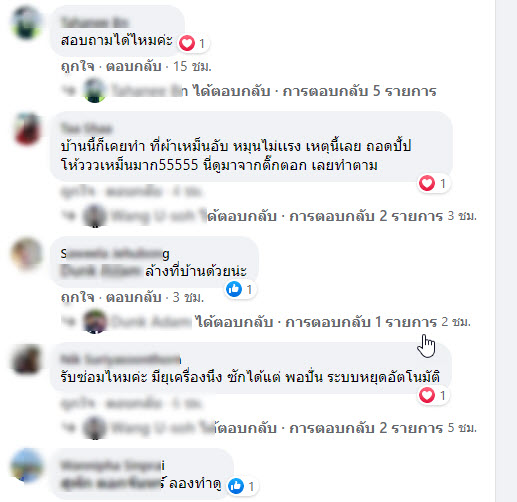Viewport: 517px width, 502px height.
Task: Click ตอบกลับ under สอบถามได้ไหมค่ะ comment
Action: pos(134,66)
